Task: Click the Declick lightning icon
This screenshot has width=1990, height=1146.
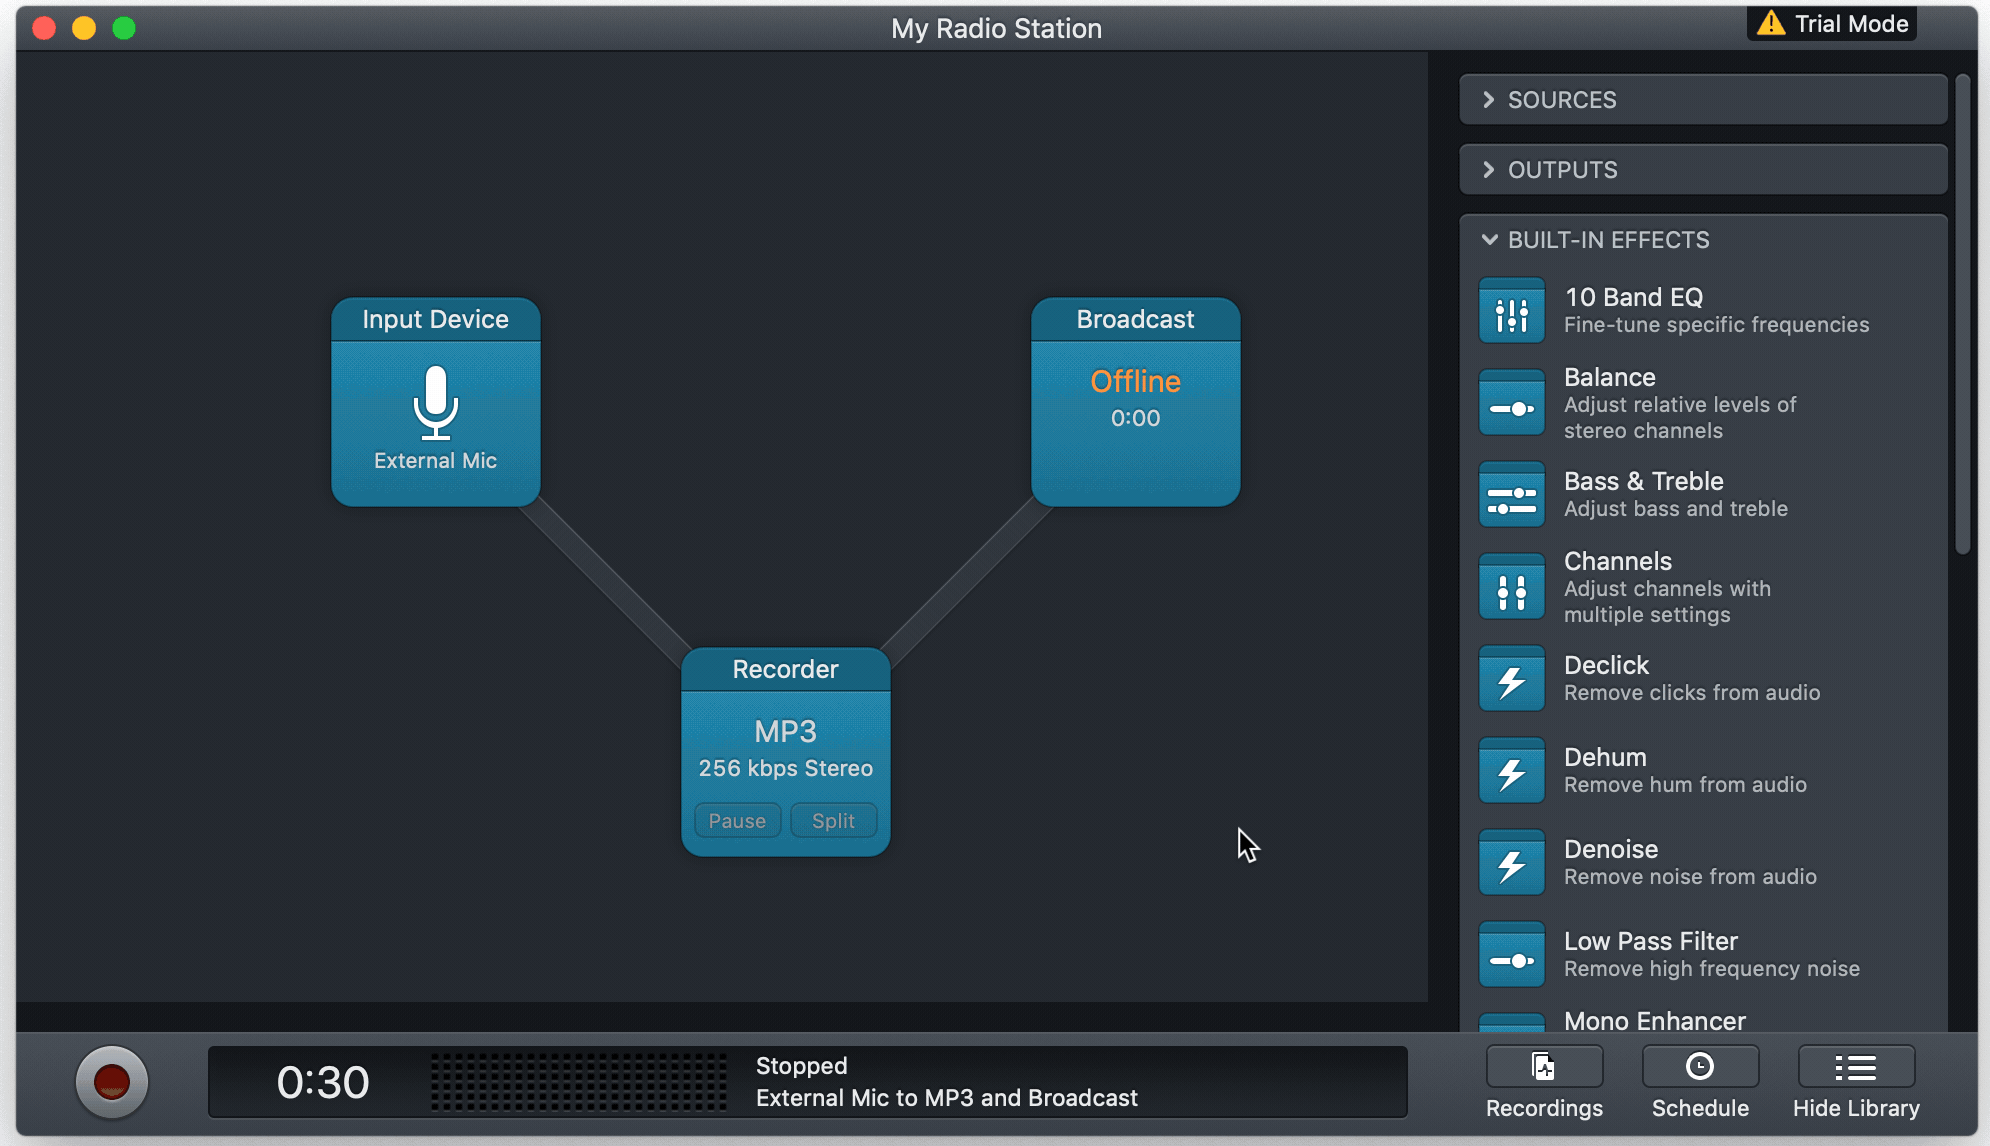Action: pos(1511,679)
